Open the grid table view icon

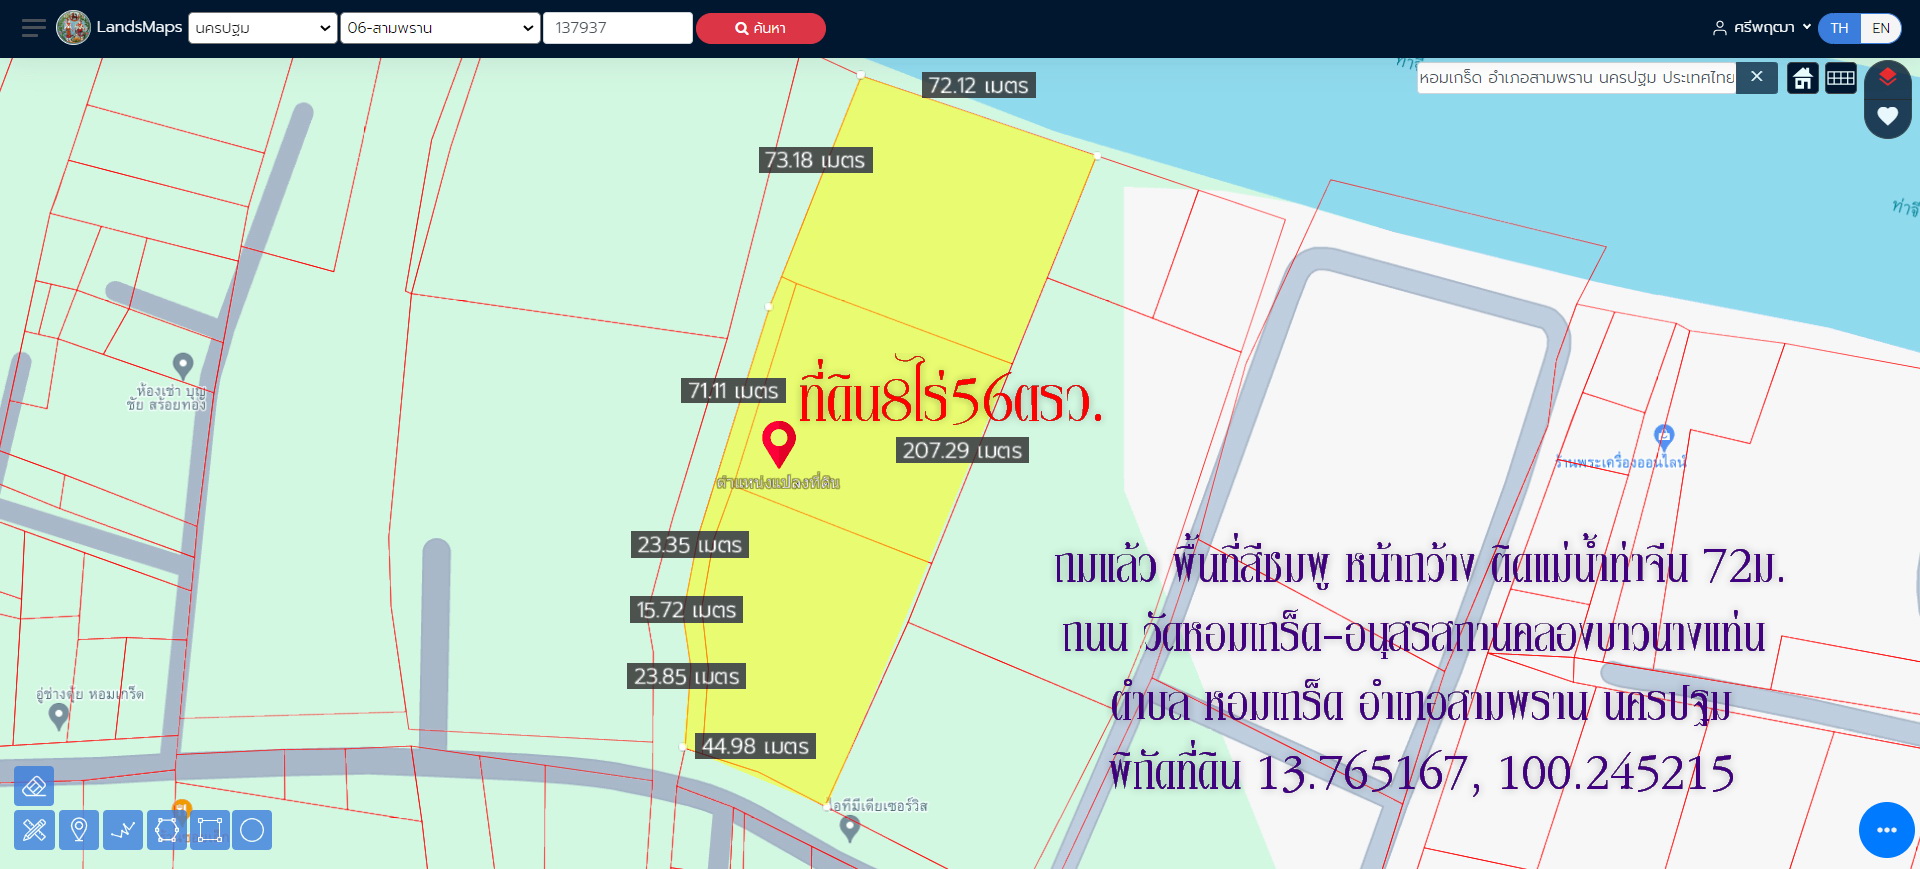1841,78
